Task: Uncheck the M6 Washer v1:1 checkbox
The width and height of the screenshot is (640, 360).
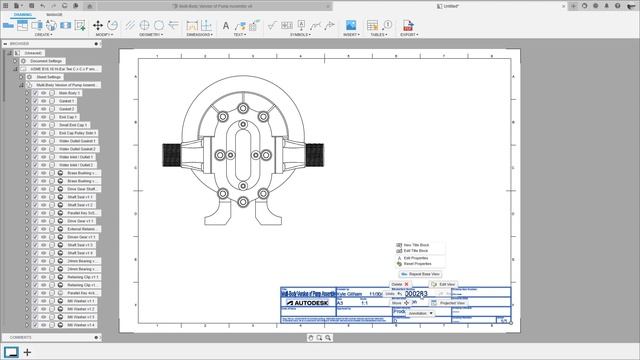Action: [x=36, y=301]
